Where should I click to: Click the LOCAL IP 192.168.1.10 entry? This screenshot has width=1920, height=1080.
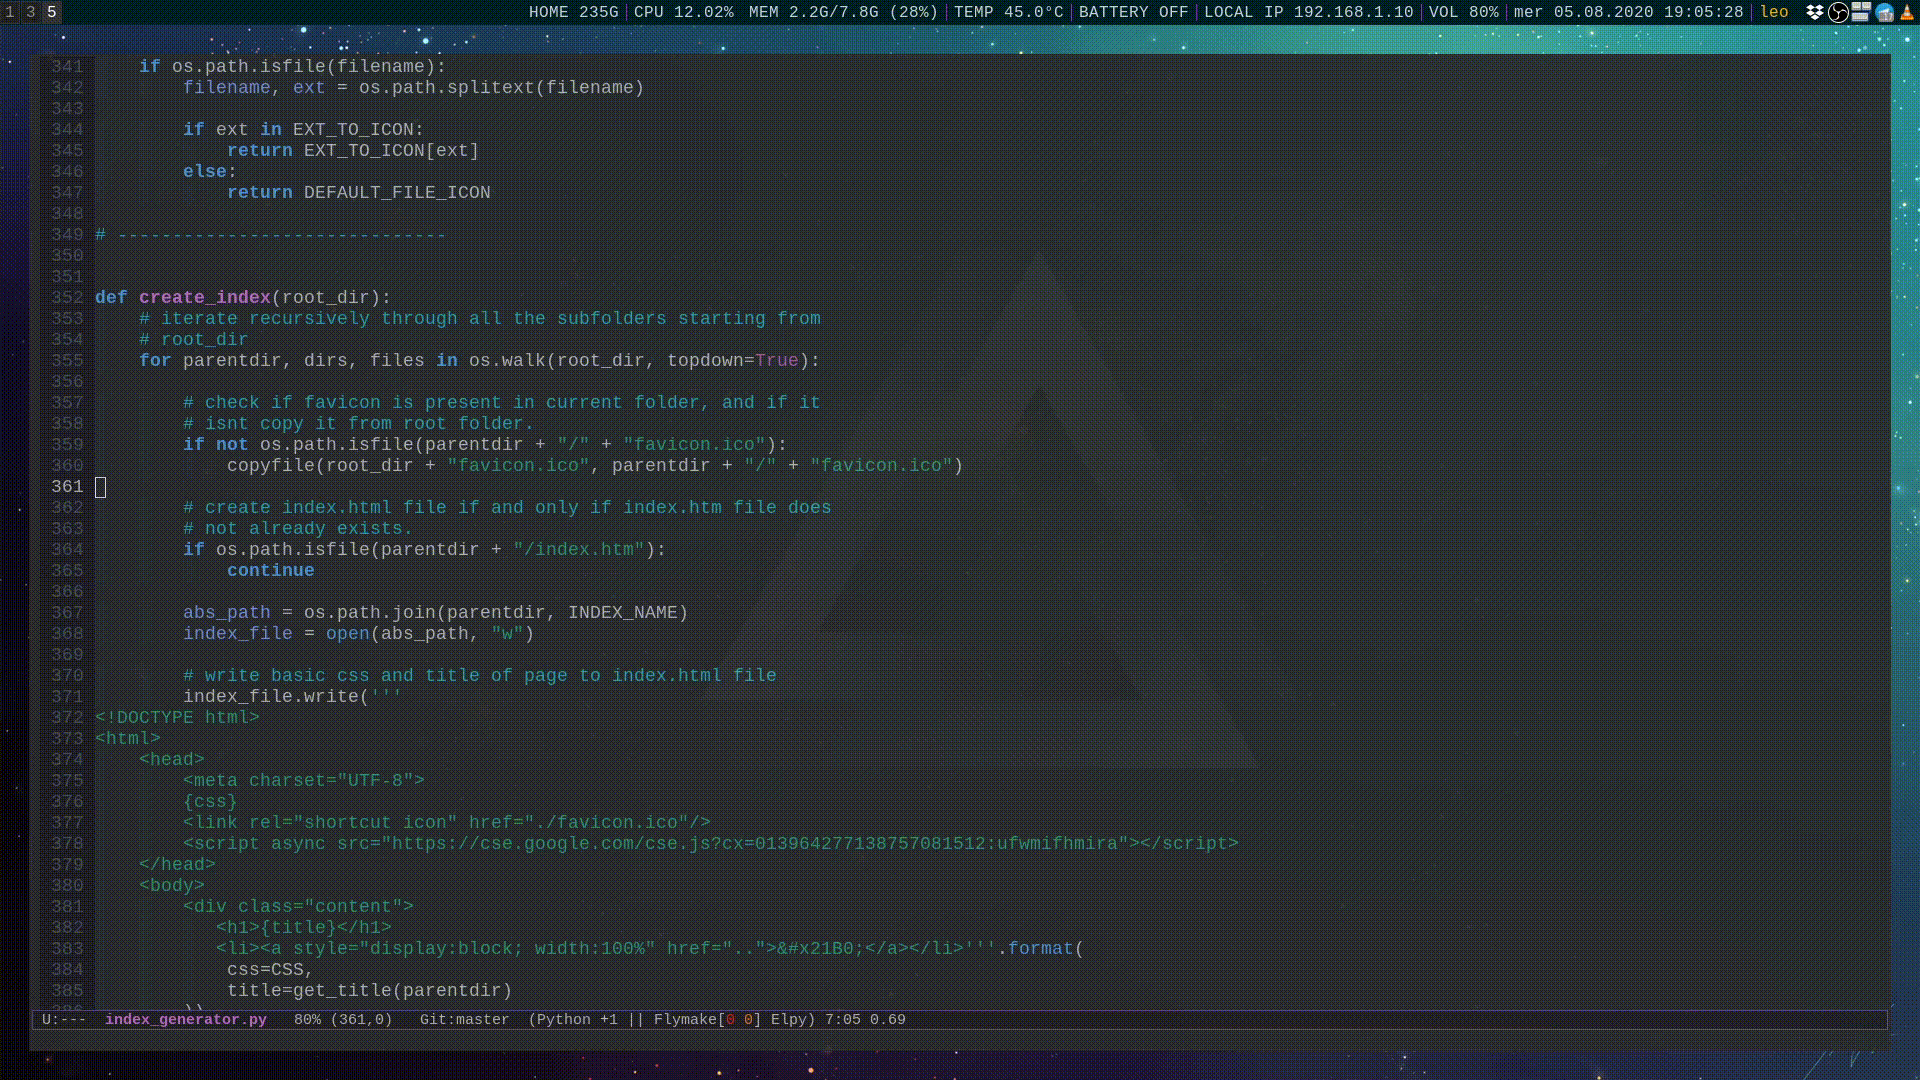coord(1309,12)
